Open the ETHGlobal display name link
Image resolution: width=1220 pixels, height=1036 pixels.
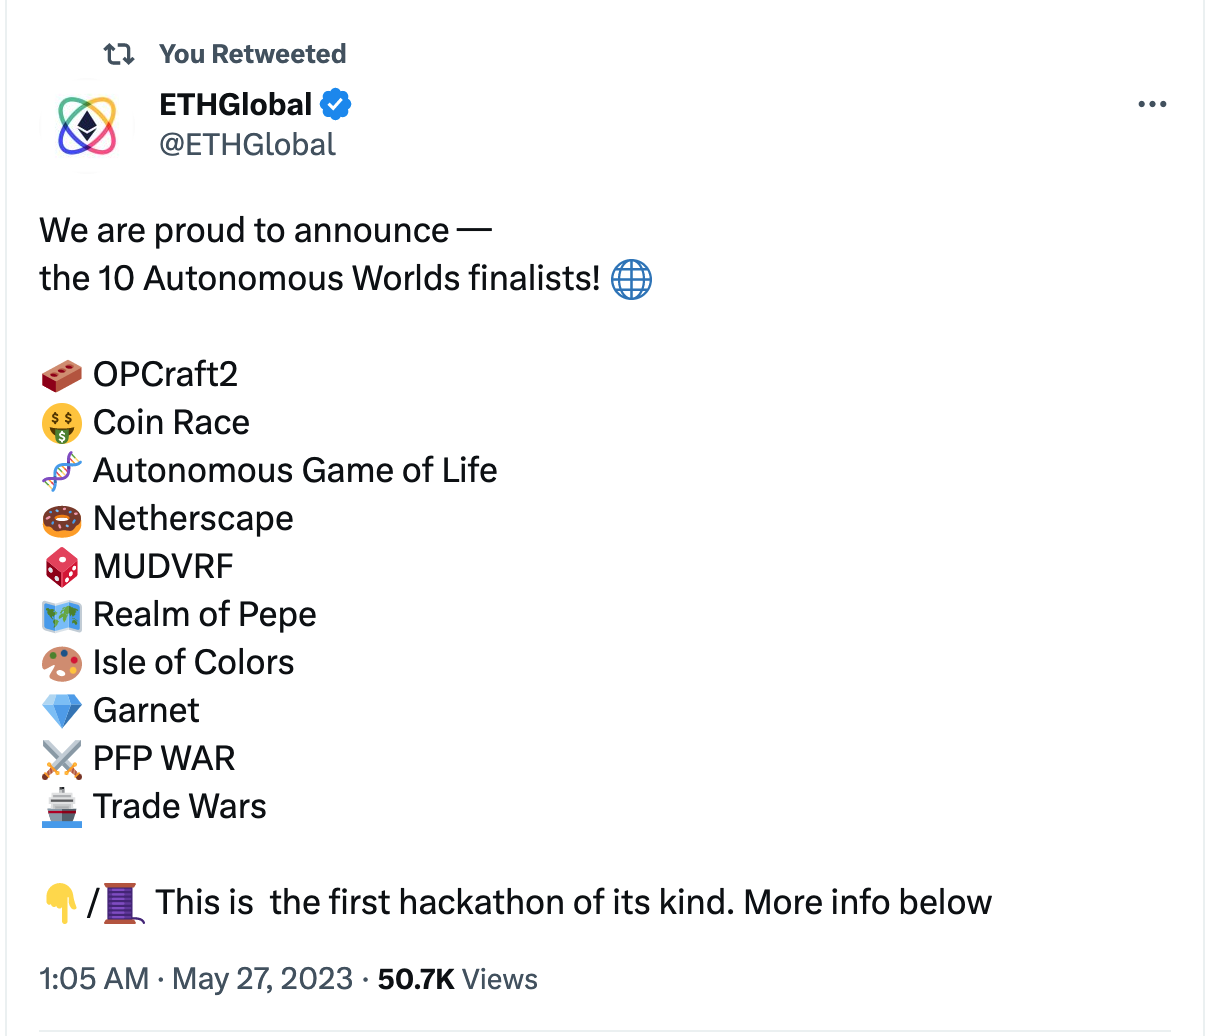click(236, 104)
